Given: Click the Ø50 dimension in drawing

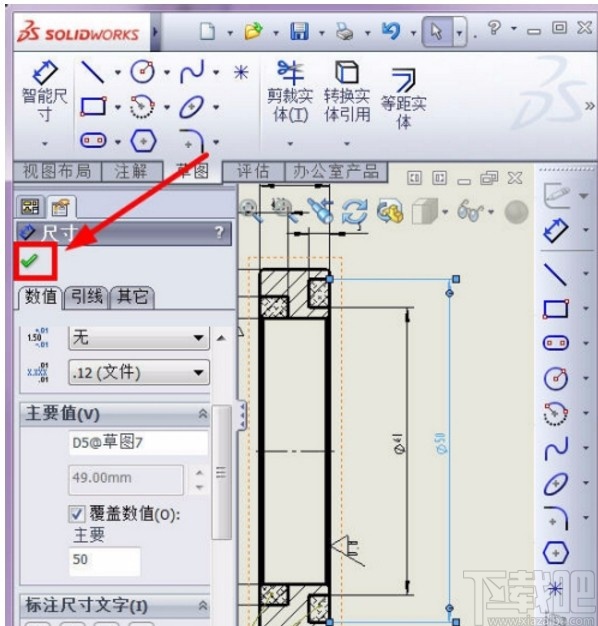Looking at the screenshot, I should [x=441, y=442].
